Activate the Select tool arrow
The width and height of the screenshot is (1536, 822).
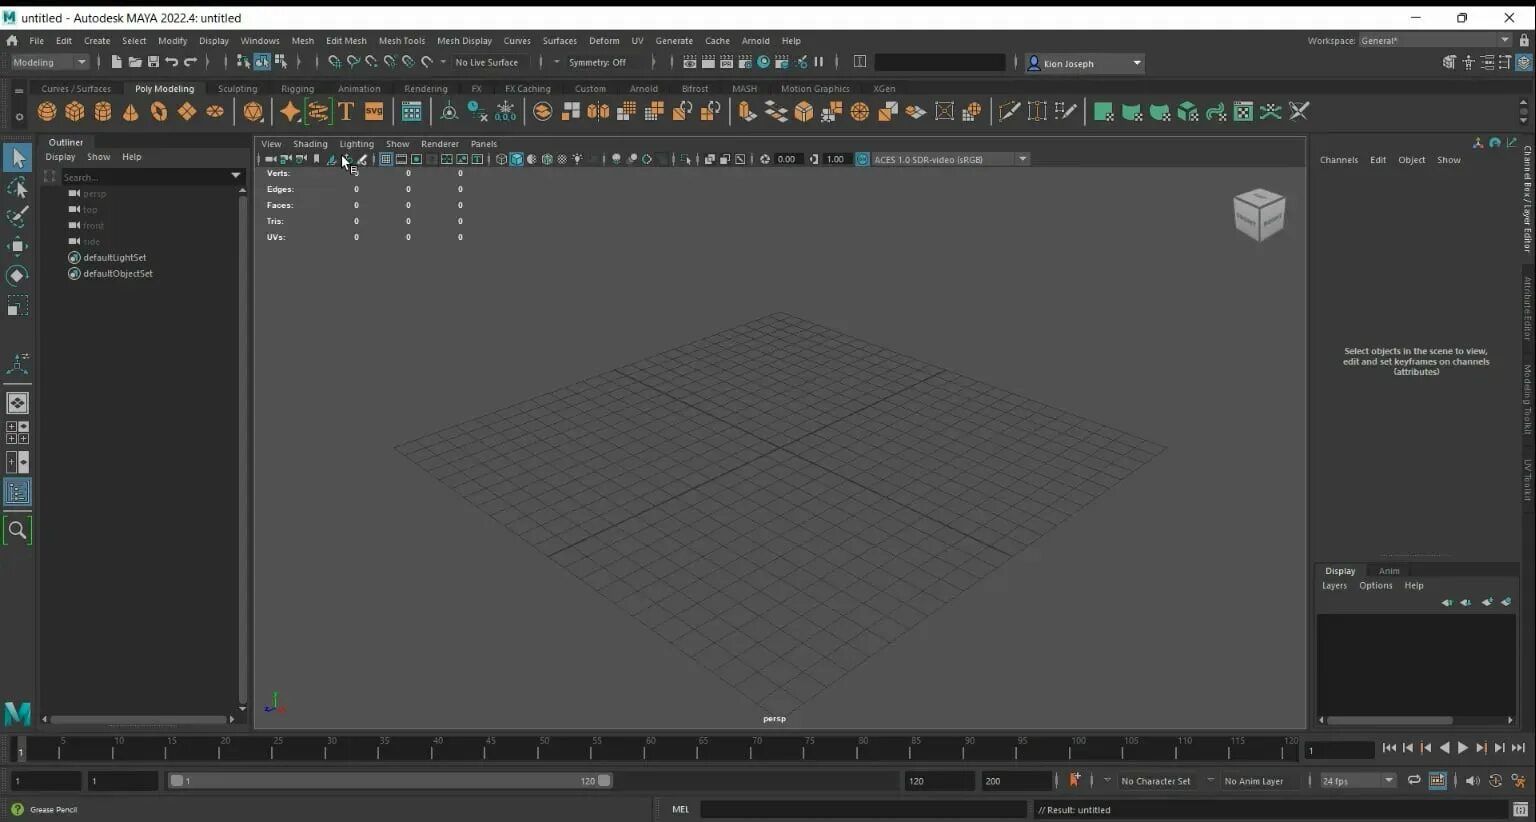pyautogui.click(x=17, y=157)
